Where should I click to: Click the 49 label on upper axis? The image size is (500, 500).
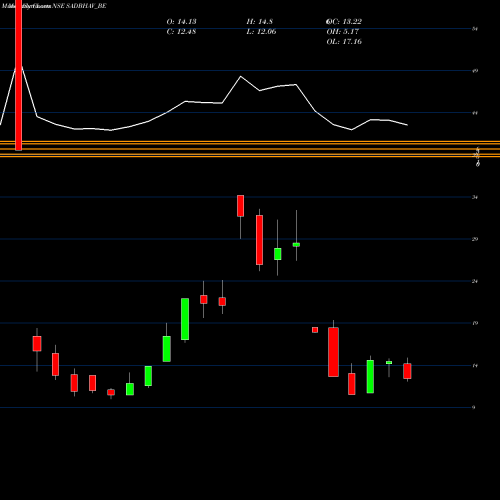click(x=475, y=71)
